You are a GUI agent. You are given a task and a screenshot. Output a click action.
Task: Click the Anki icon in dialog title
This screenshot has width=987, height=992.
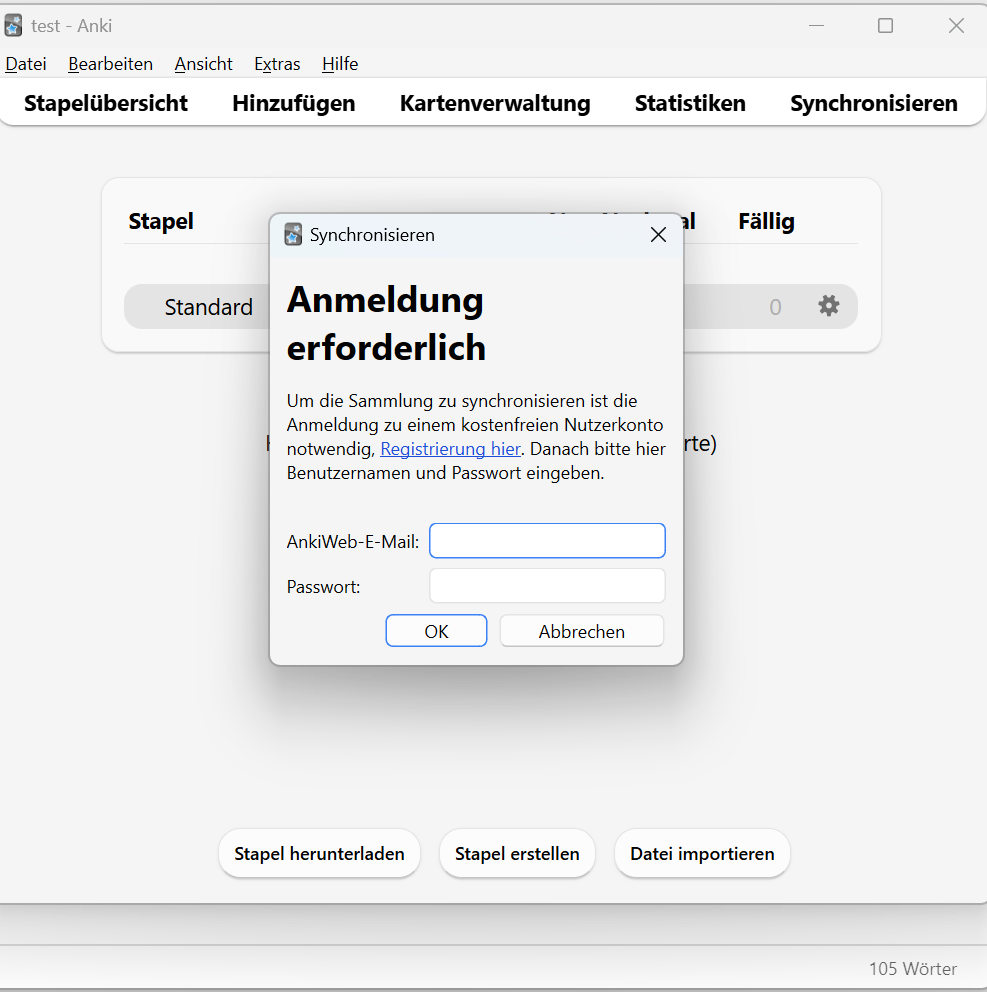[293, 234]
